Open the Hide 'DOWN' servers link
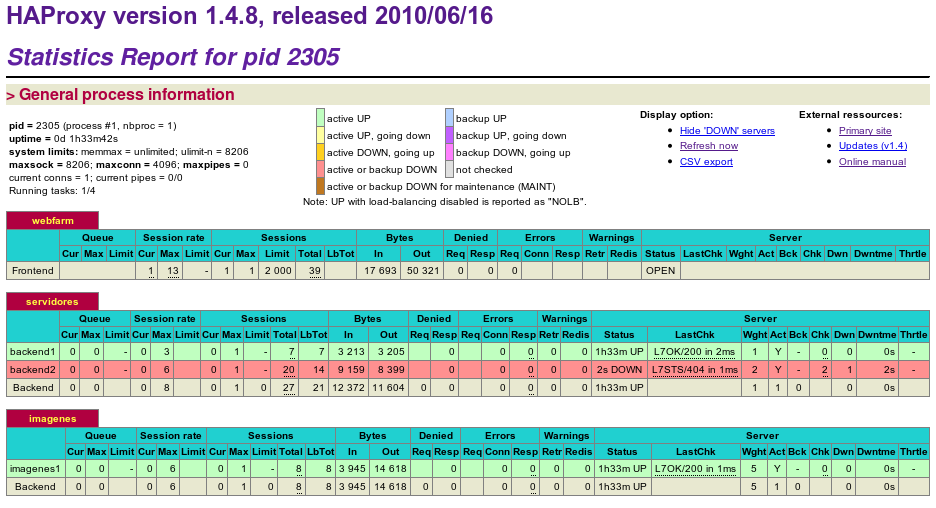Image resolution: width=936 pixels, height=508 pixels. tap(727, 131)
